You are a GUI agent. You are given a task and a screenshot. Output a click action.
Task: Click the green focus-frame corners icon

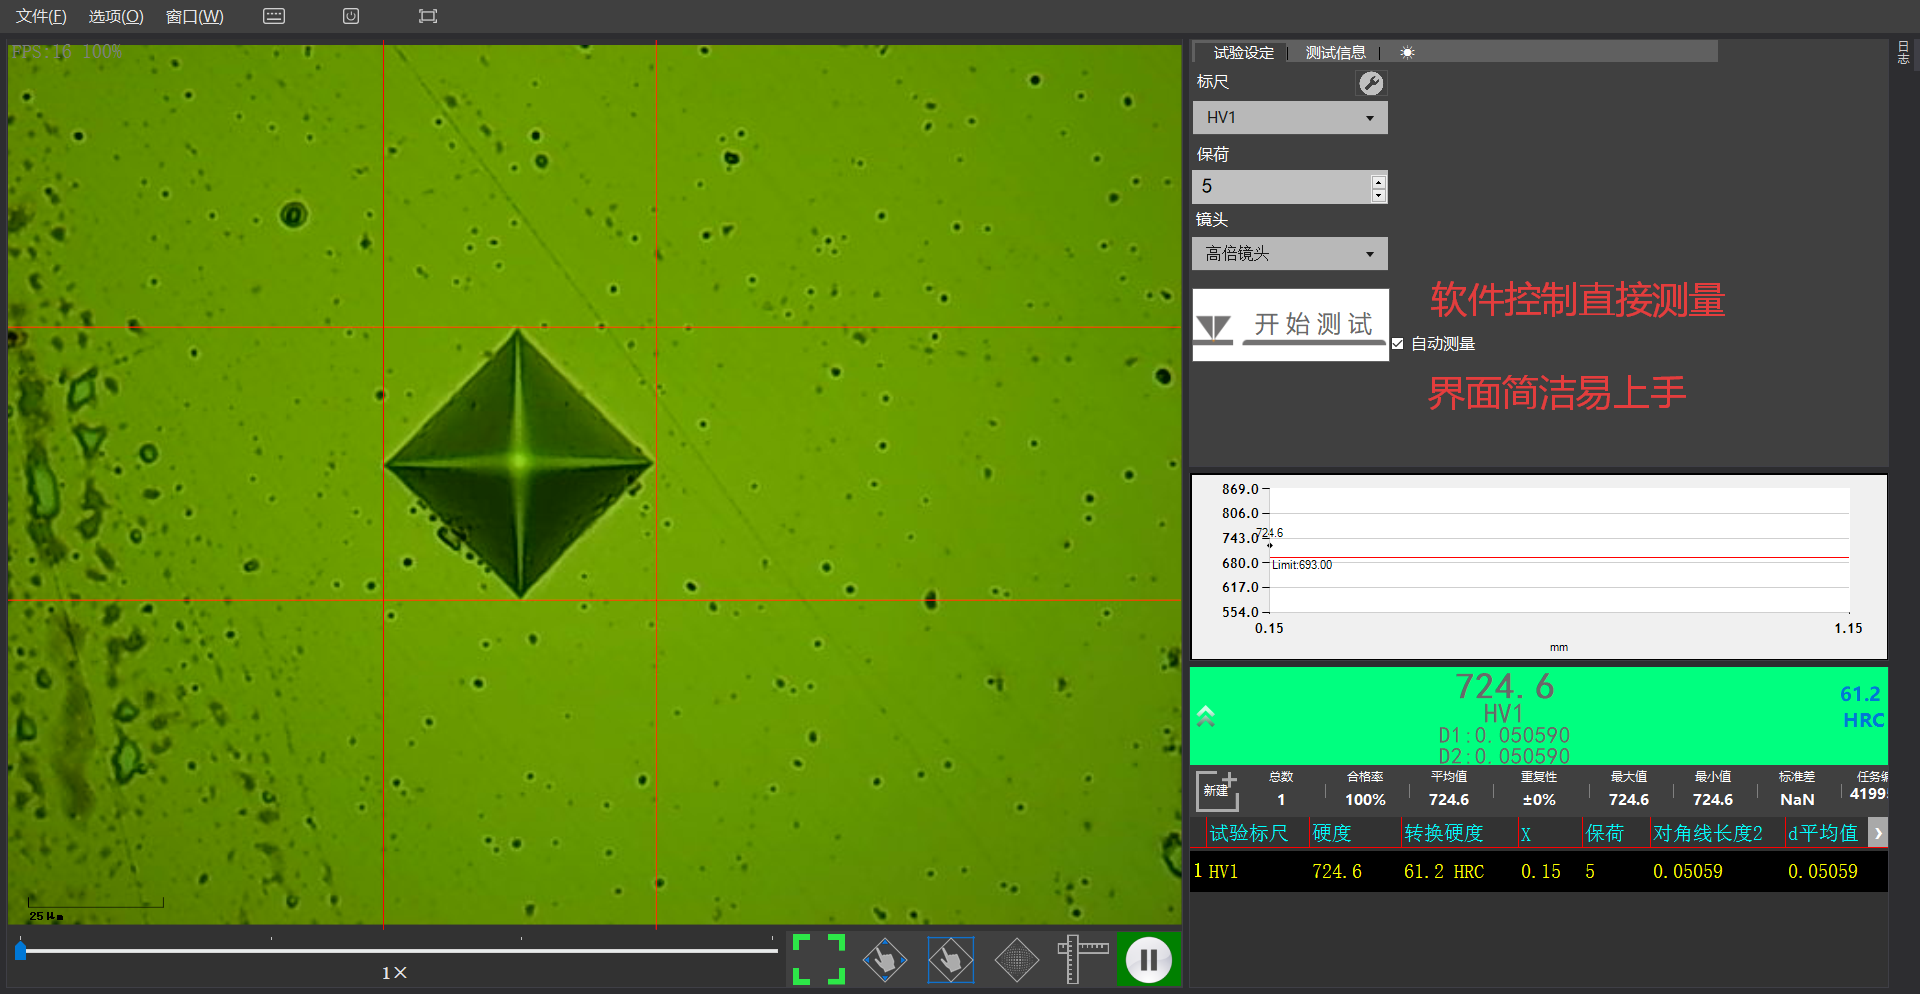tap(818, 959)
